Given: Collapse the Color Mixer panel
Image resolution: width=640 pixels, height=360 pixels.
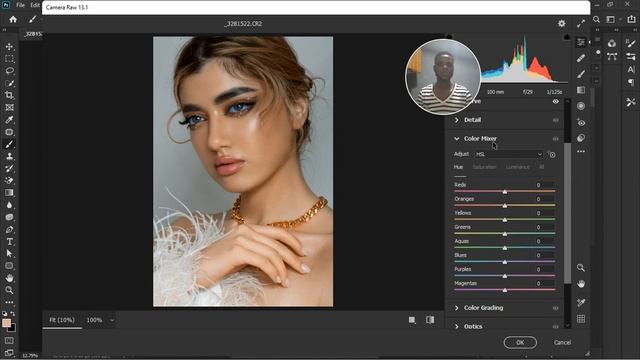Looking at the screenshot, I should point(457,139).
